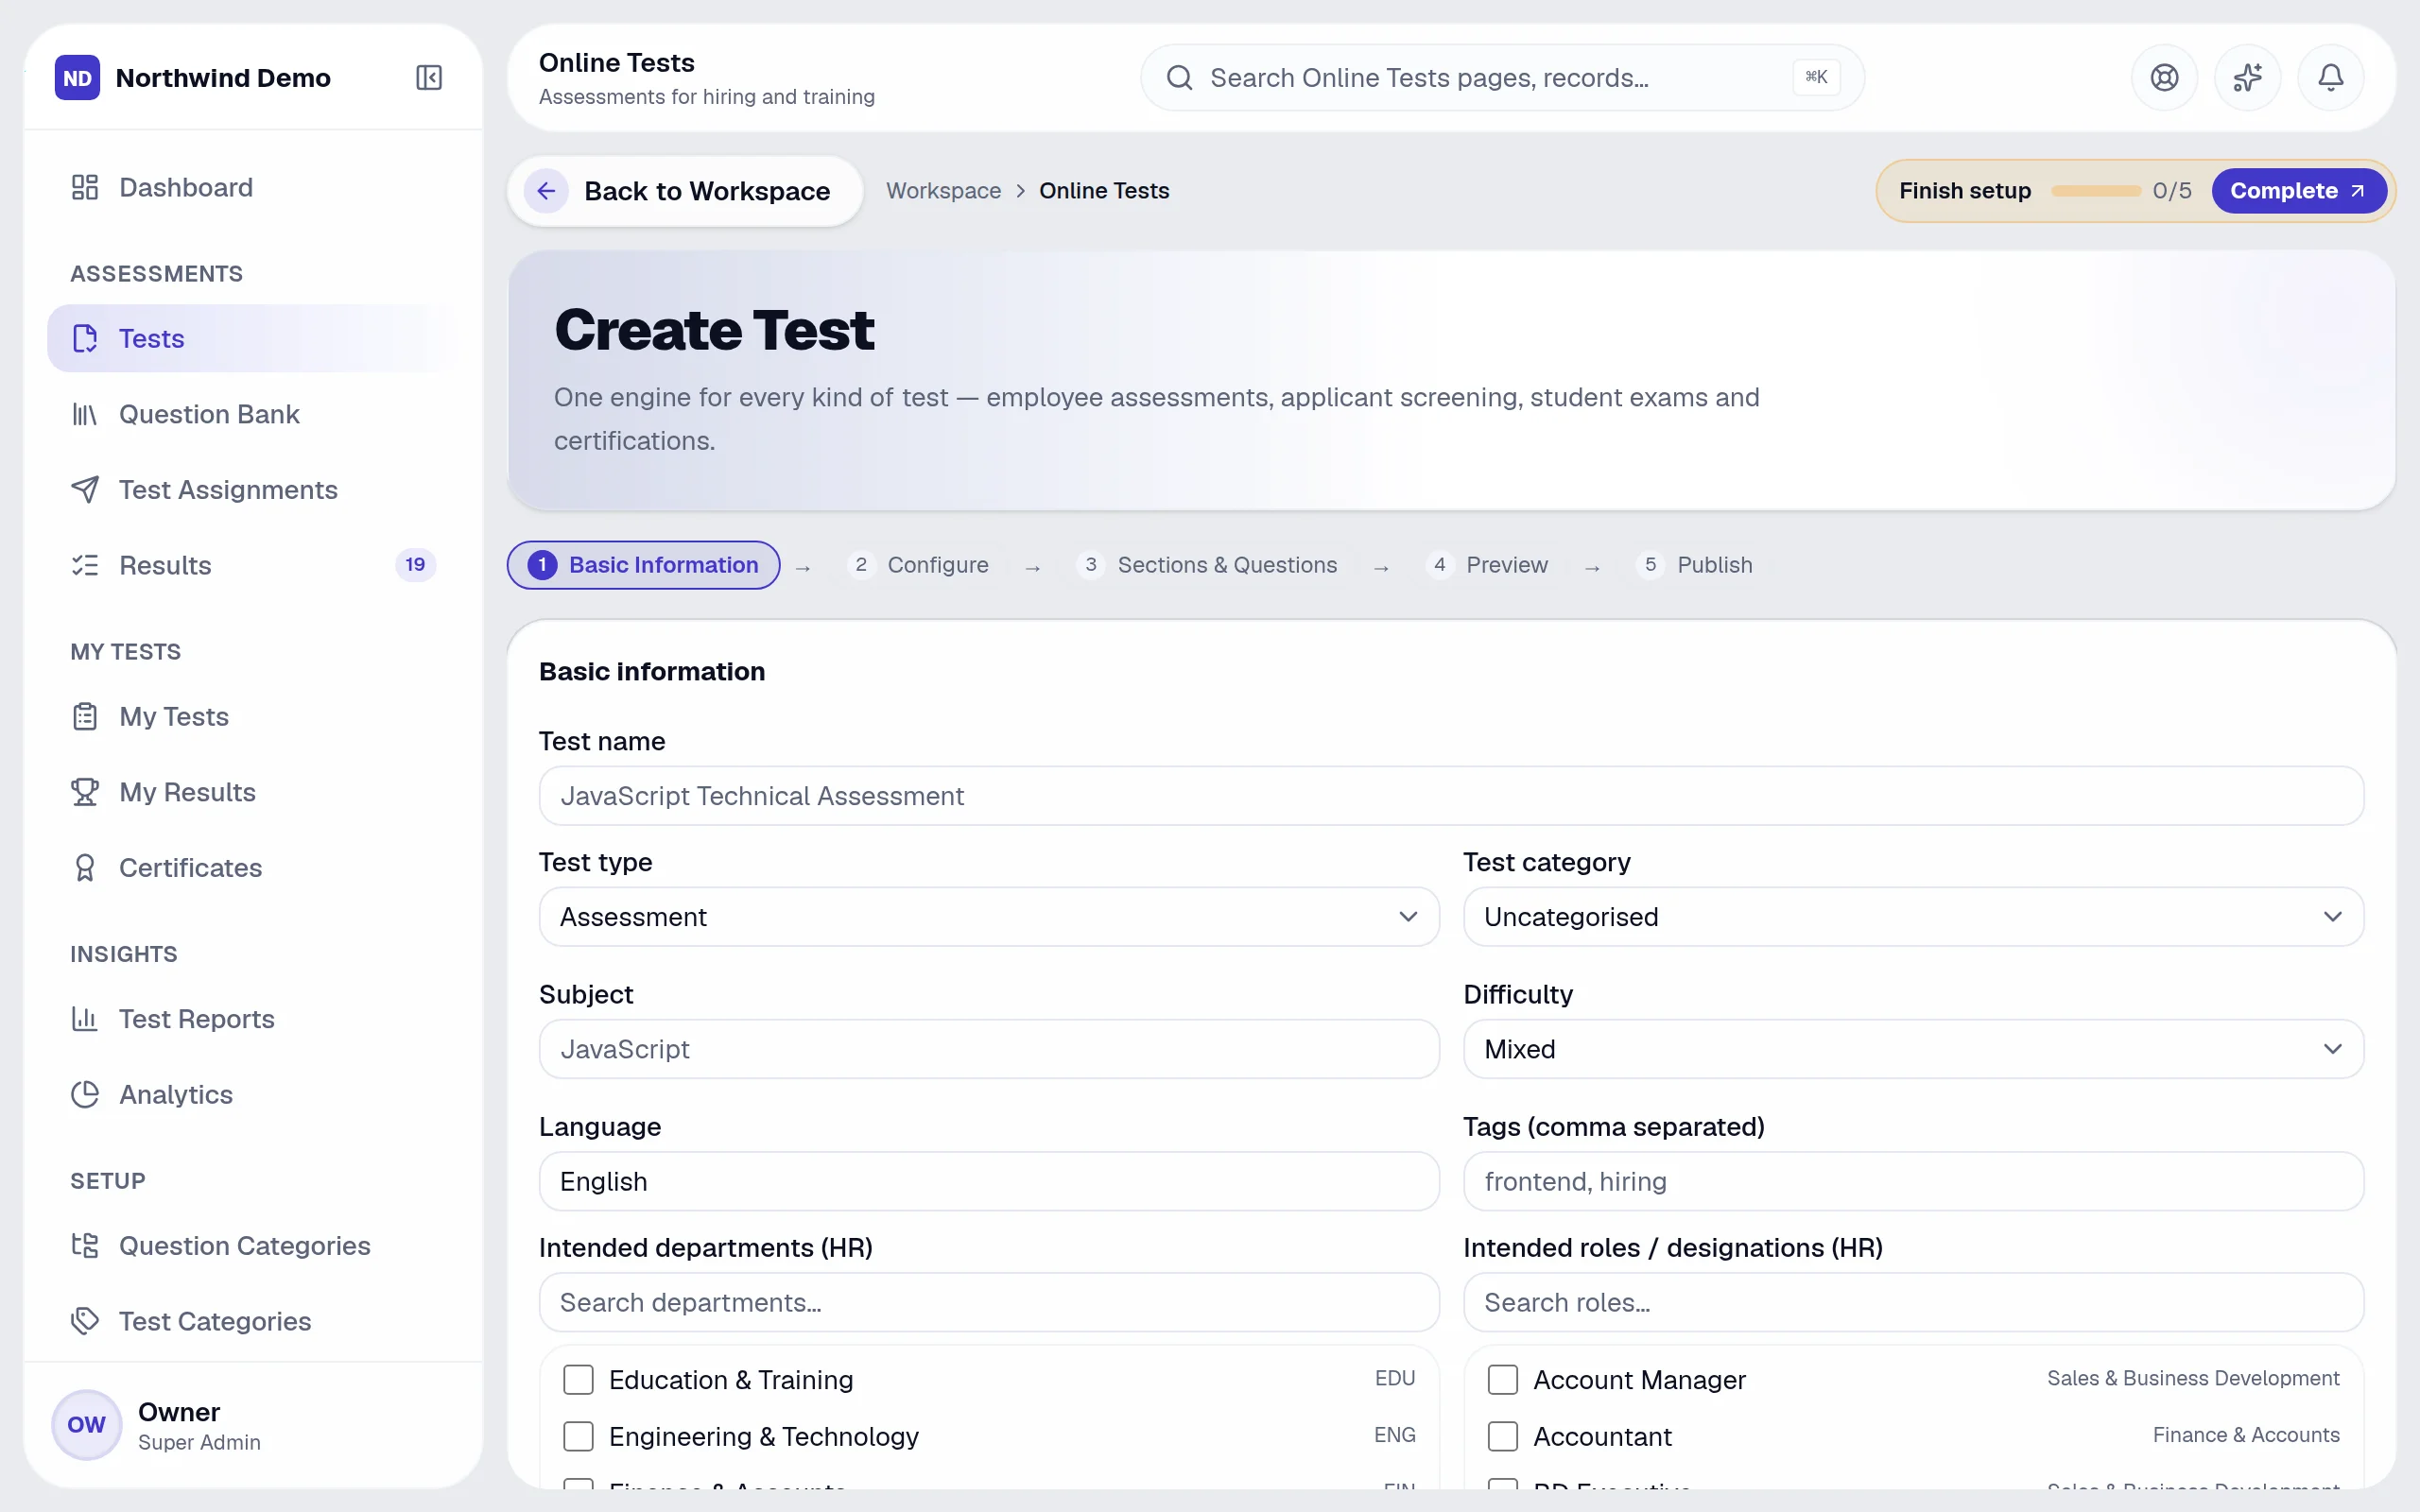Click the Dashboard grid icon

pos(85,187)
